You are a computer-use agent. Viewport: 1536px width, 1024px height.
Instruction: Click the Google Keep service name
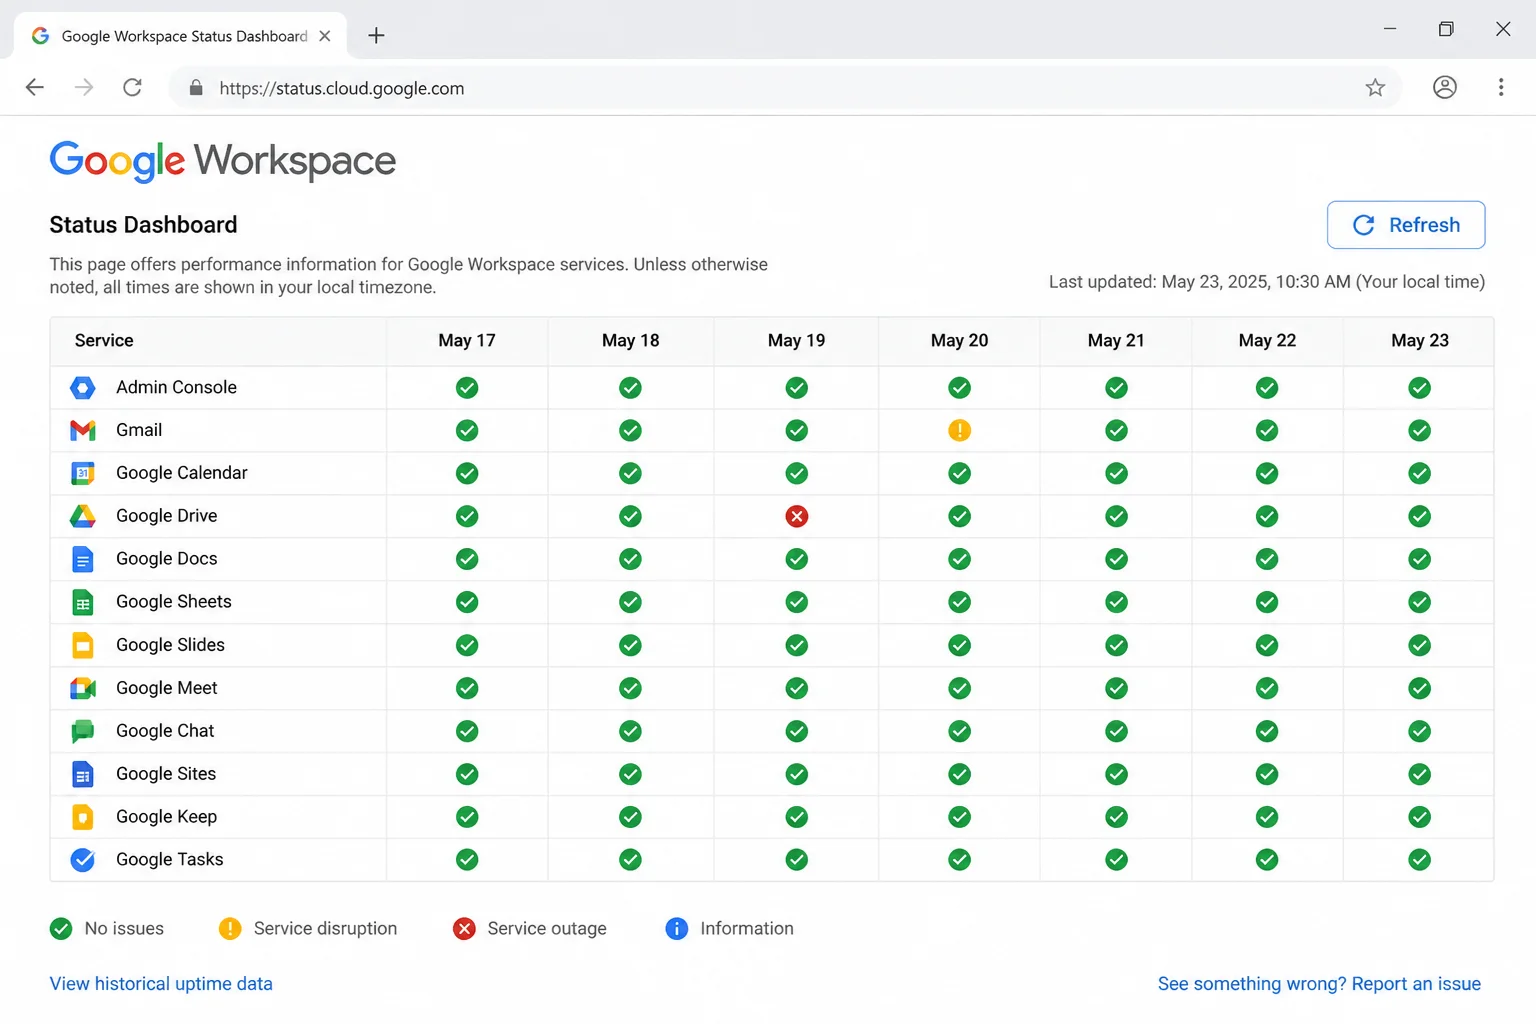click(x=167, y=817)
